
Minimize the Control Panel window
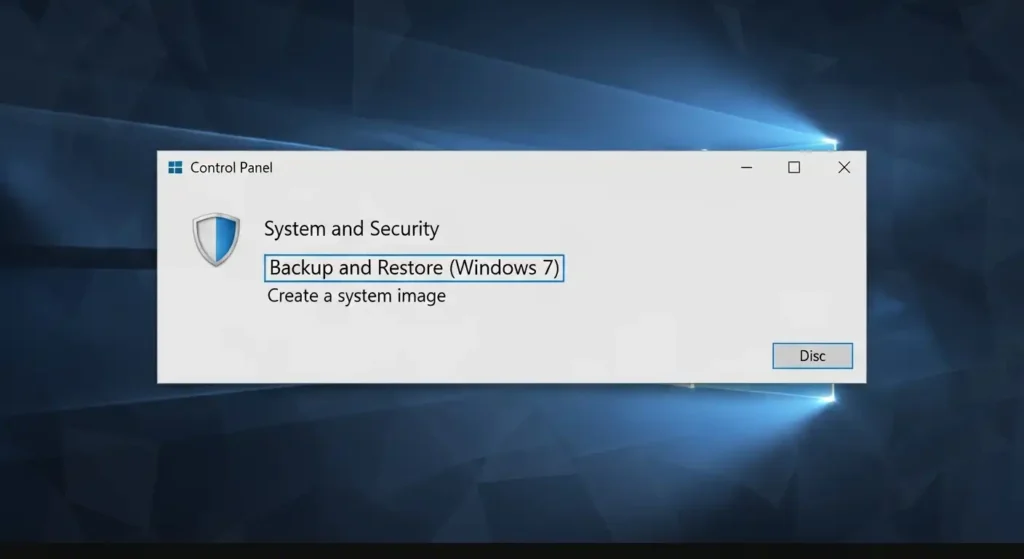click(x=746, y=168)
